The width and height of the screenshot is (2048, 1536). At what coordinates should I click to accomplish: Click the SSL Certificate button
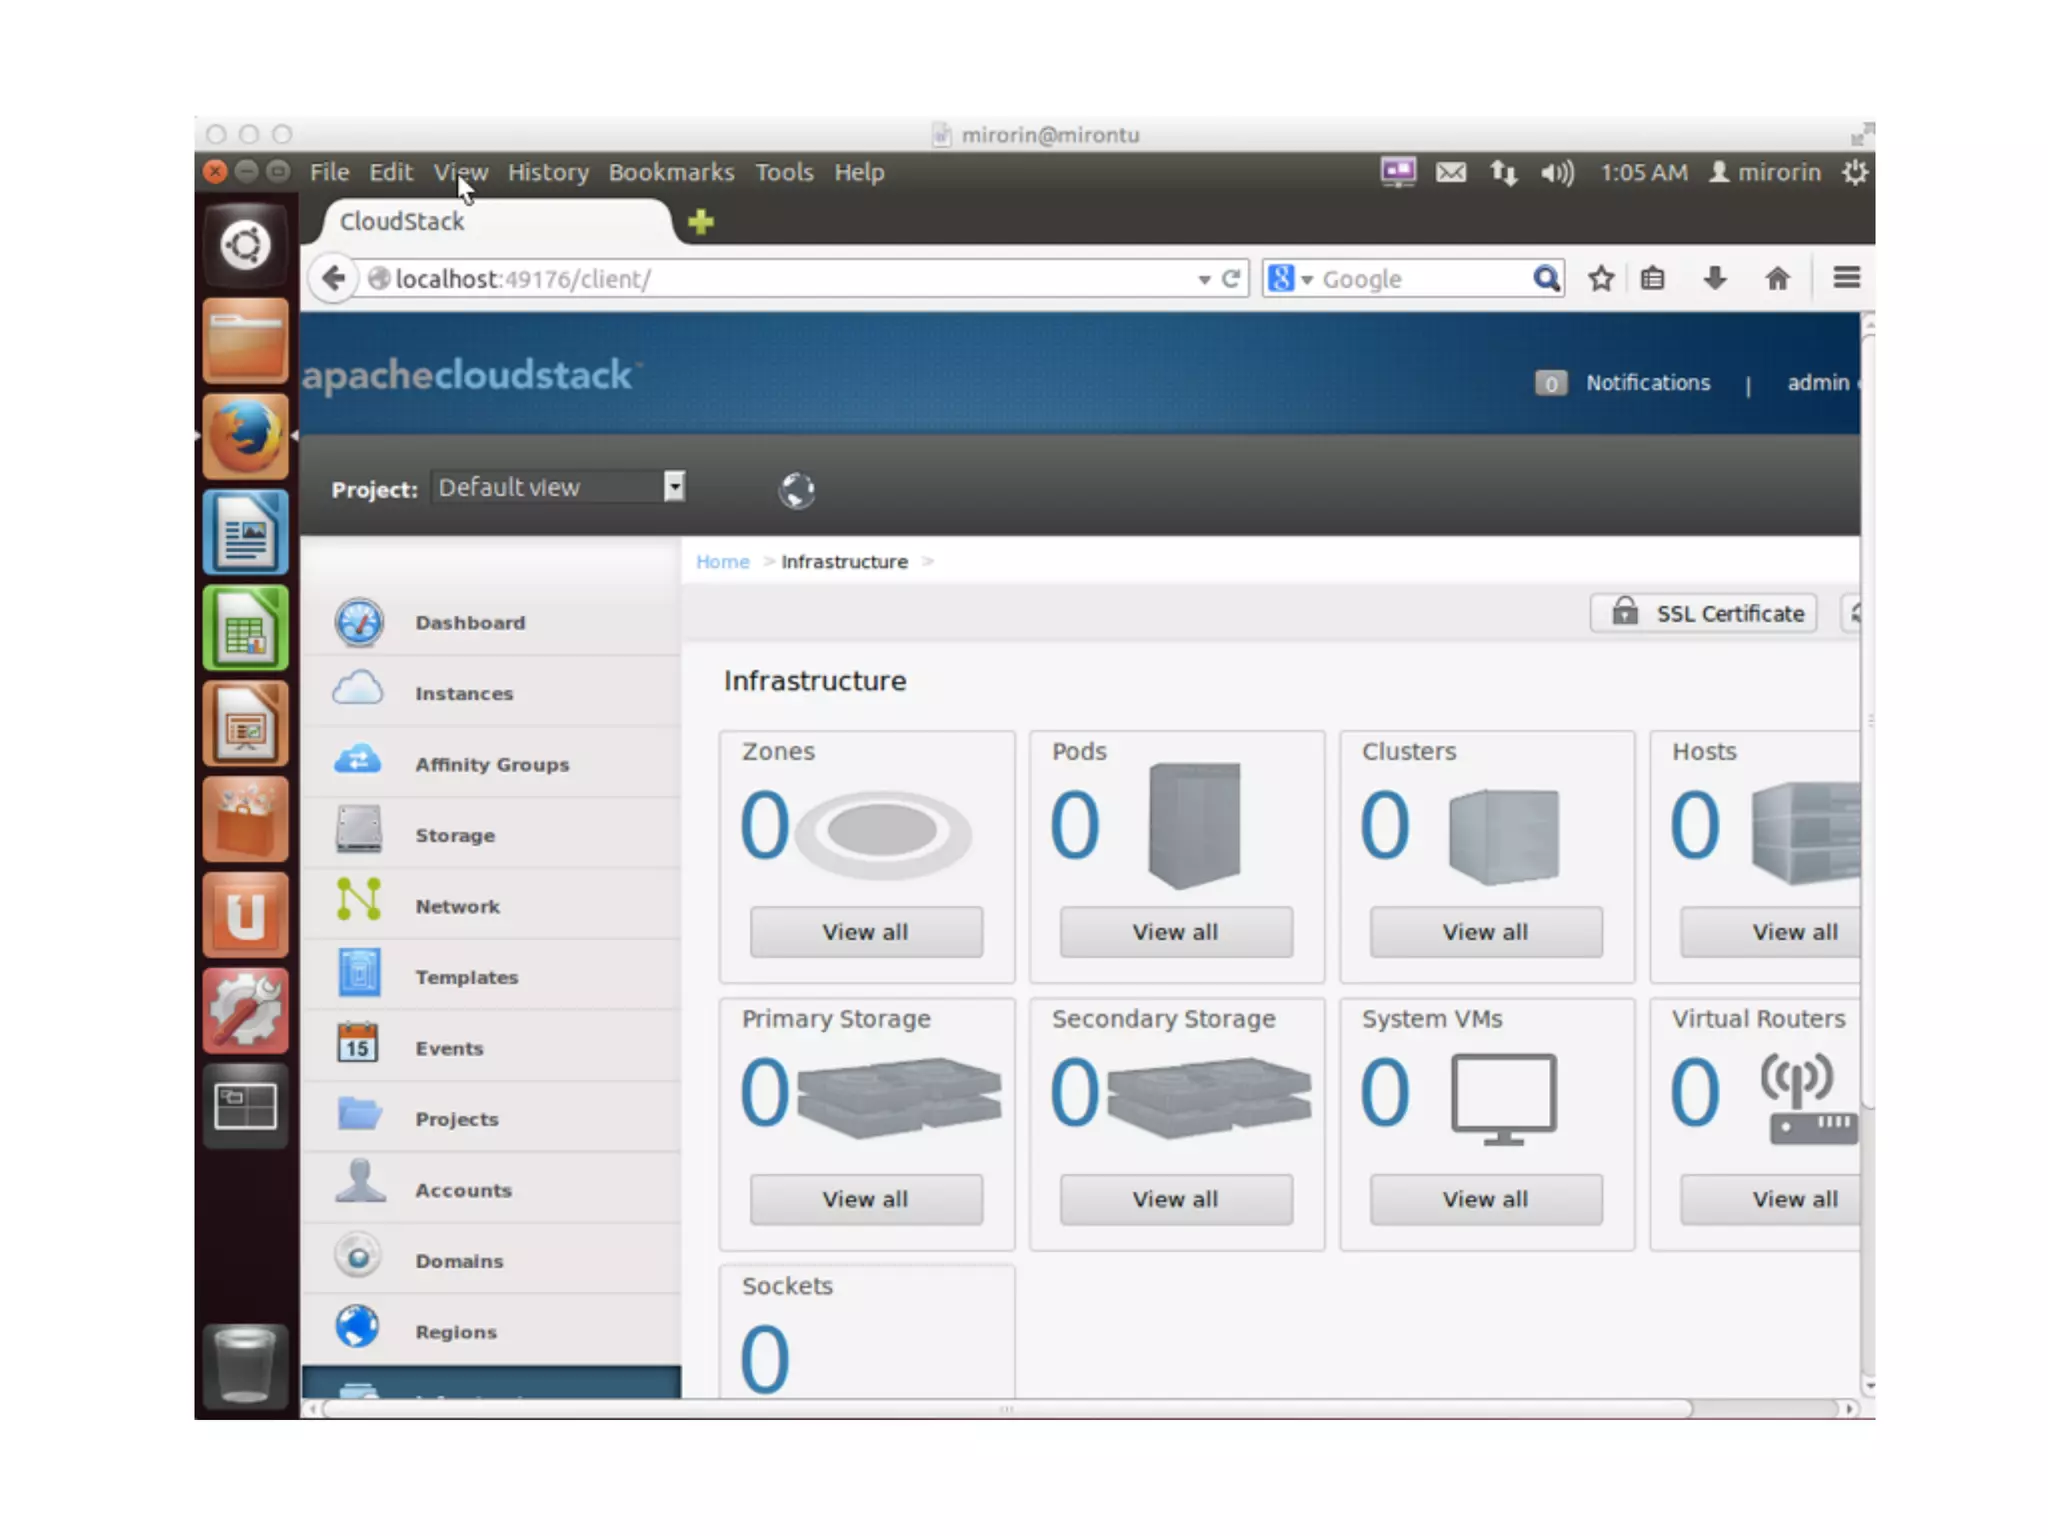click(1703, 613)
